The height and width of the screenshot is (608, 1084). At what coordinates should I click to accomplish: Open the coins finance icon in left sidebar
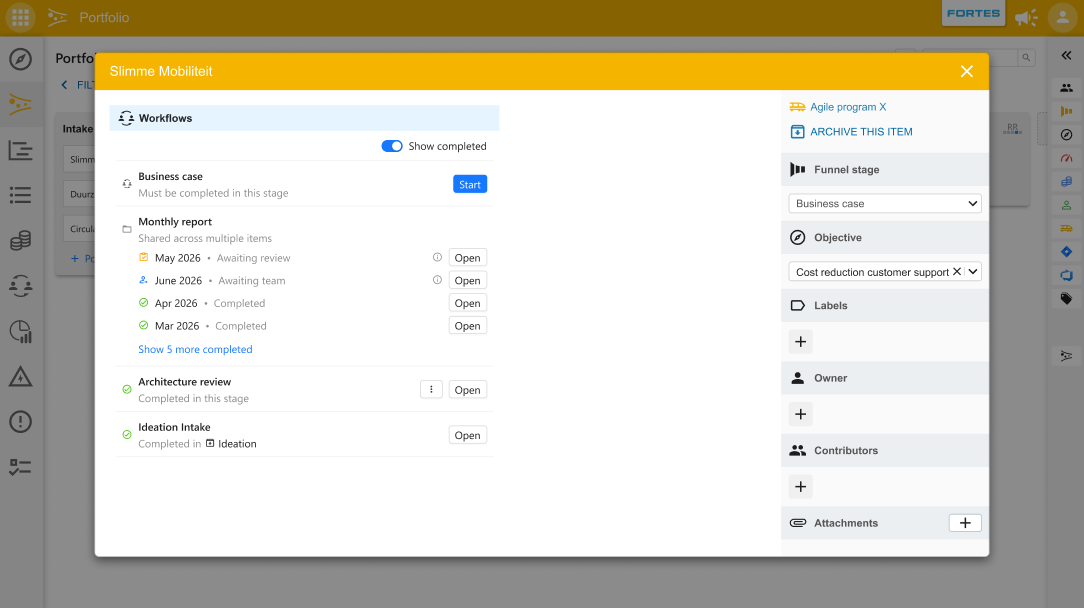(21, 241)
